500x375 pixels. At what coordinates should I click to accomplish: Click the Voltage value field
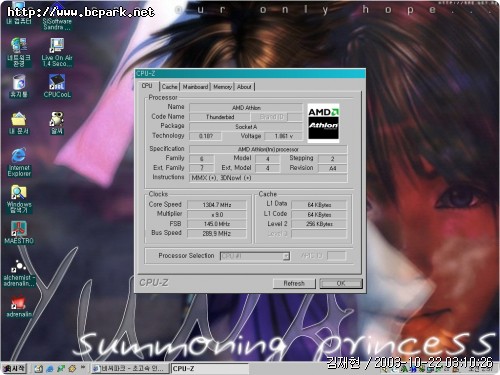tap(284, 136)
